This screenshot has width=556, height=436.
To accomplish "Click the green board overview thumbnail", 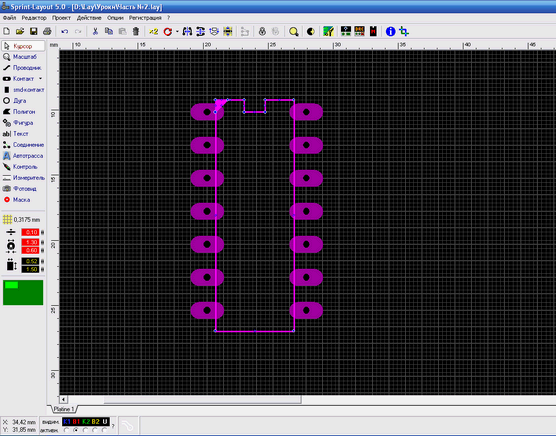I will pos(23,292).
